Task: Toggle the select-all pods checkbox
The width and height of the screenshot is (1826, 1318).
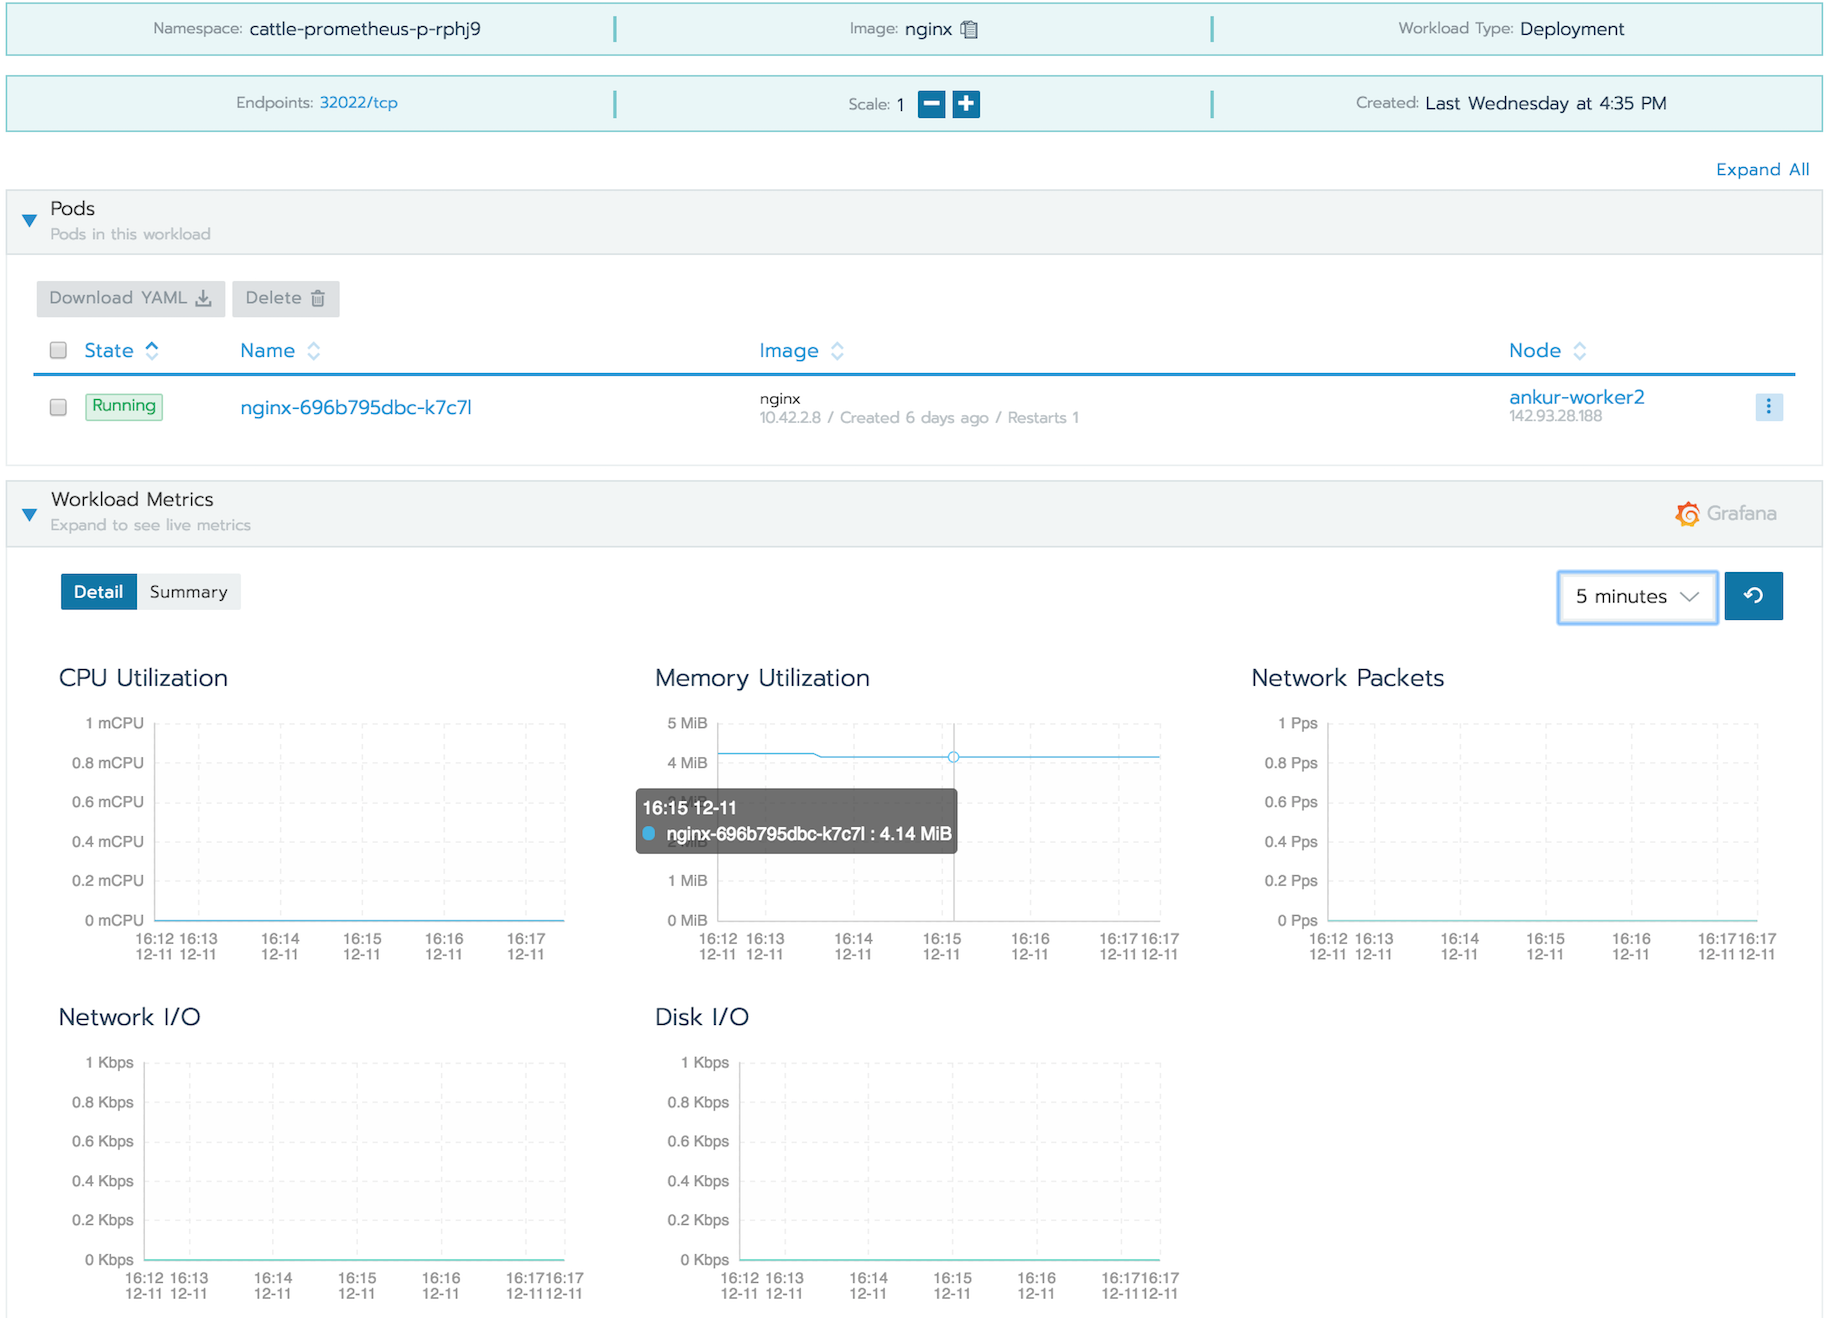Action: pyautogui.click(x=58, y=350)
